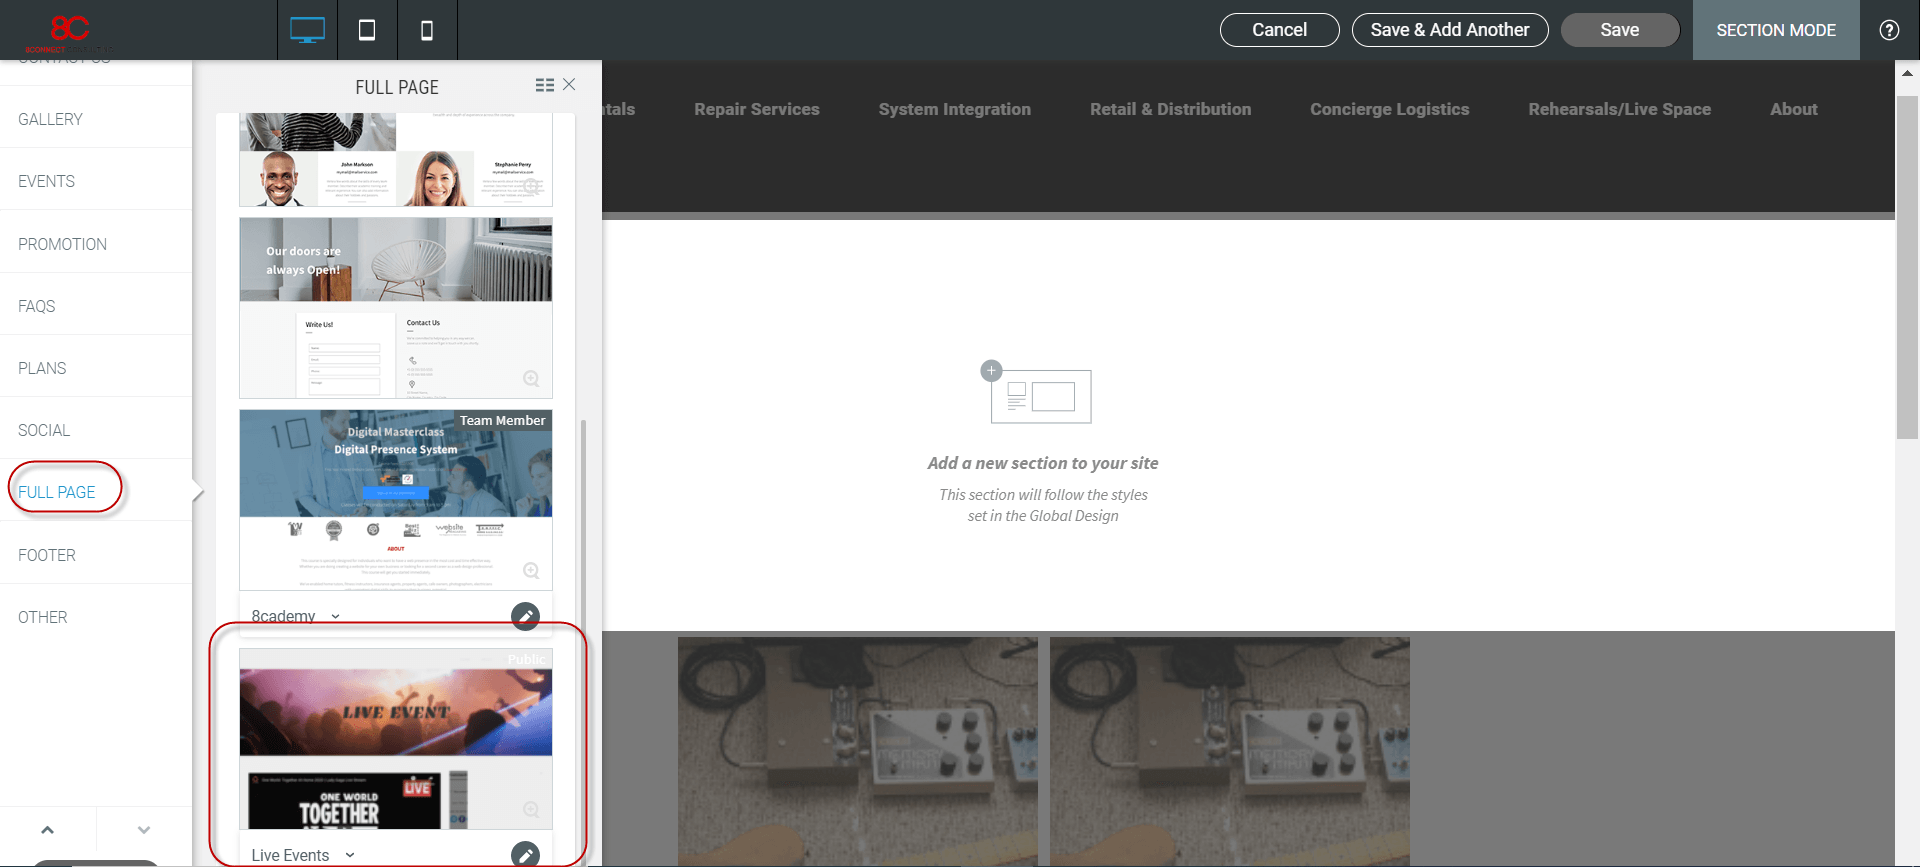The image size is (1920, 867).
Task: Click the 8Connect logo
Action: 68,32
